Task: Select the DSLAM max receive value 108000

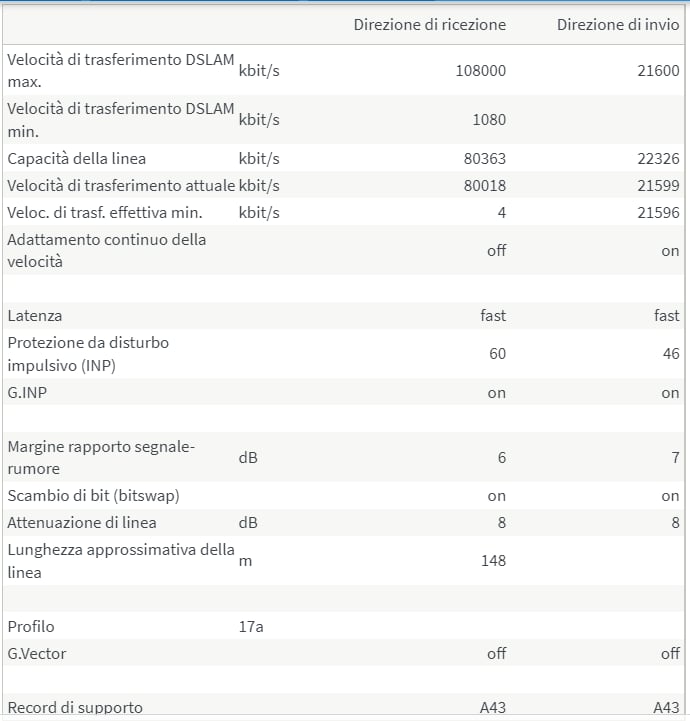Action: tap(480, 70)
